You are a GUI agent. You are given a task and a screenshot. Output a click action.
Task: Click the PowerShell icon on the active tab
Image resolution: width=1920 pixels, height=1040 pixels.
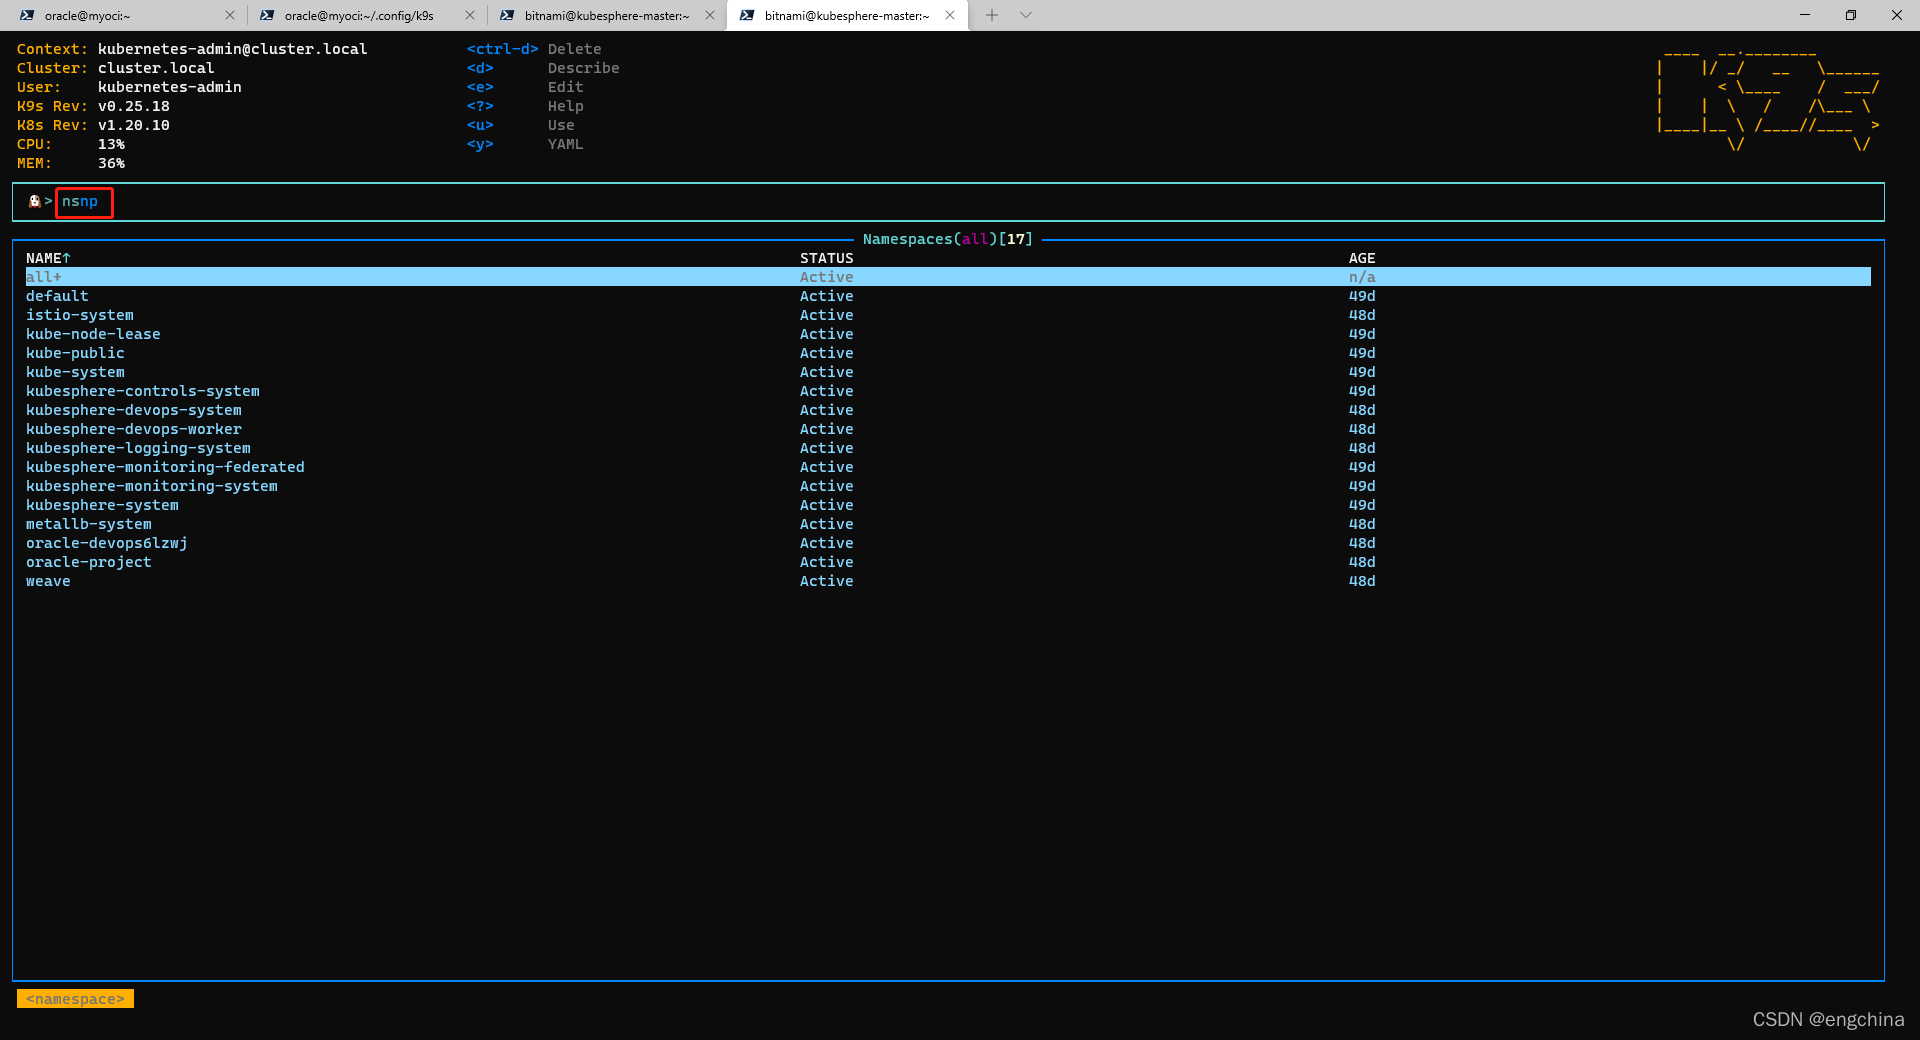click(x=747, y=15)
